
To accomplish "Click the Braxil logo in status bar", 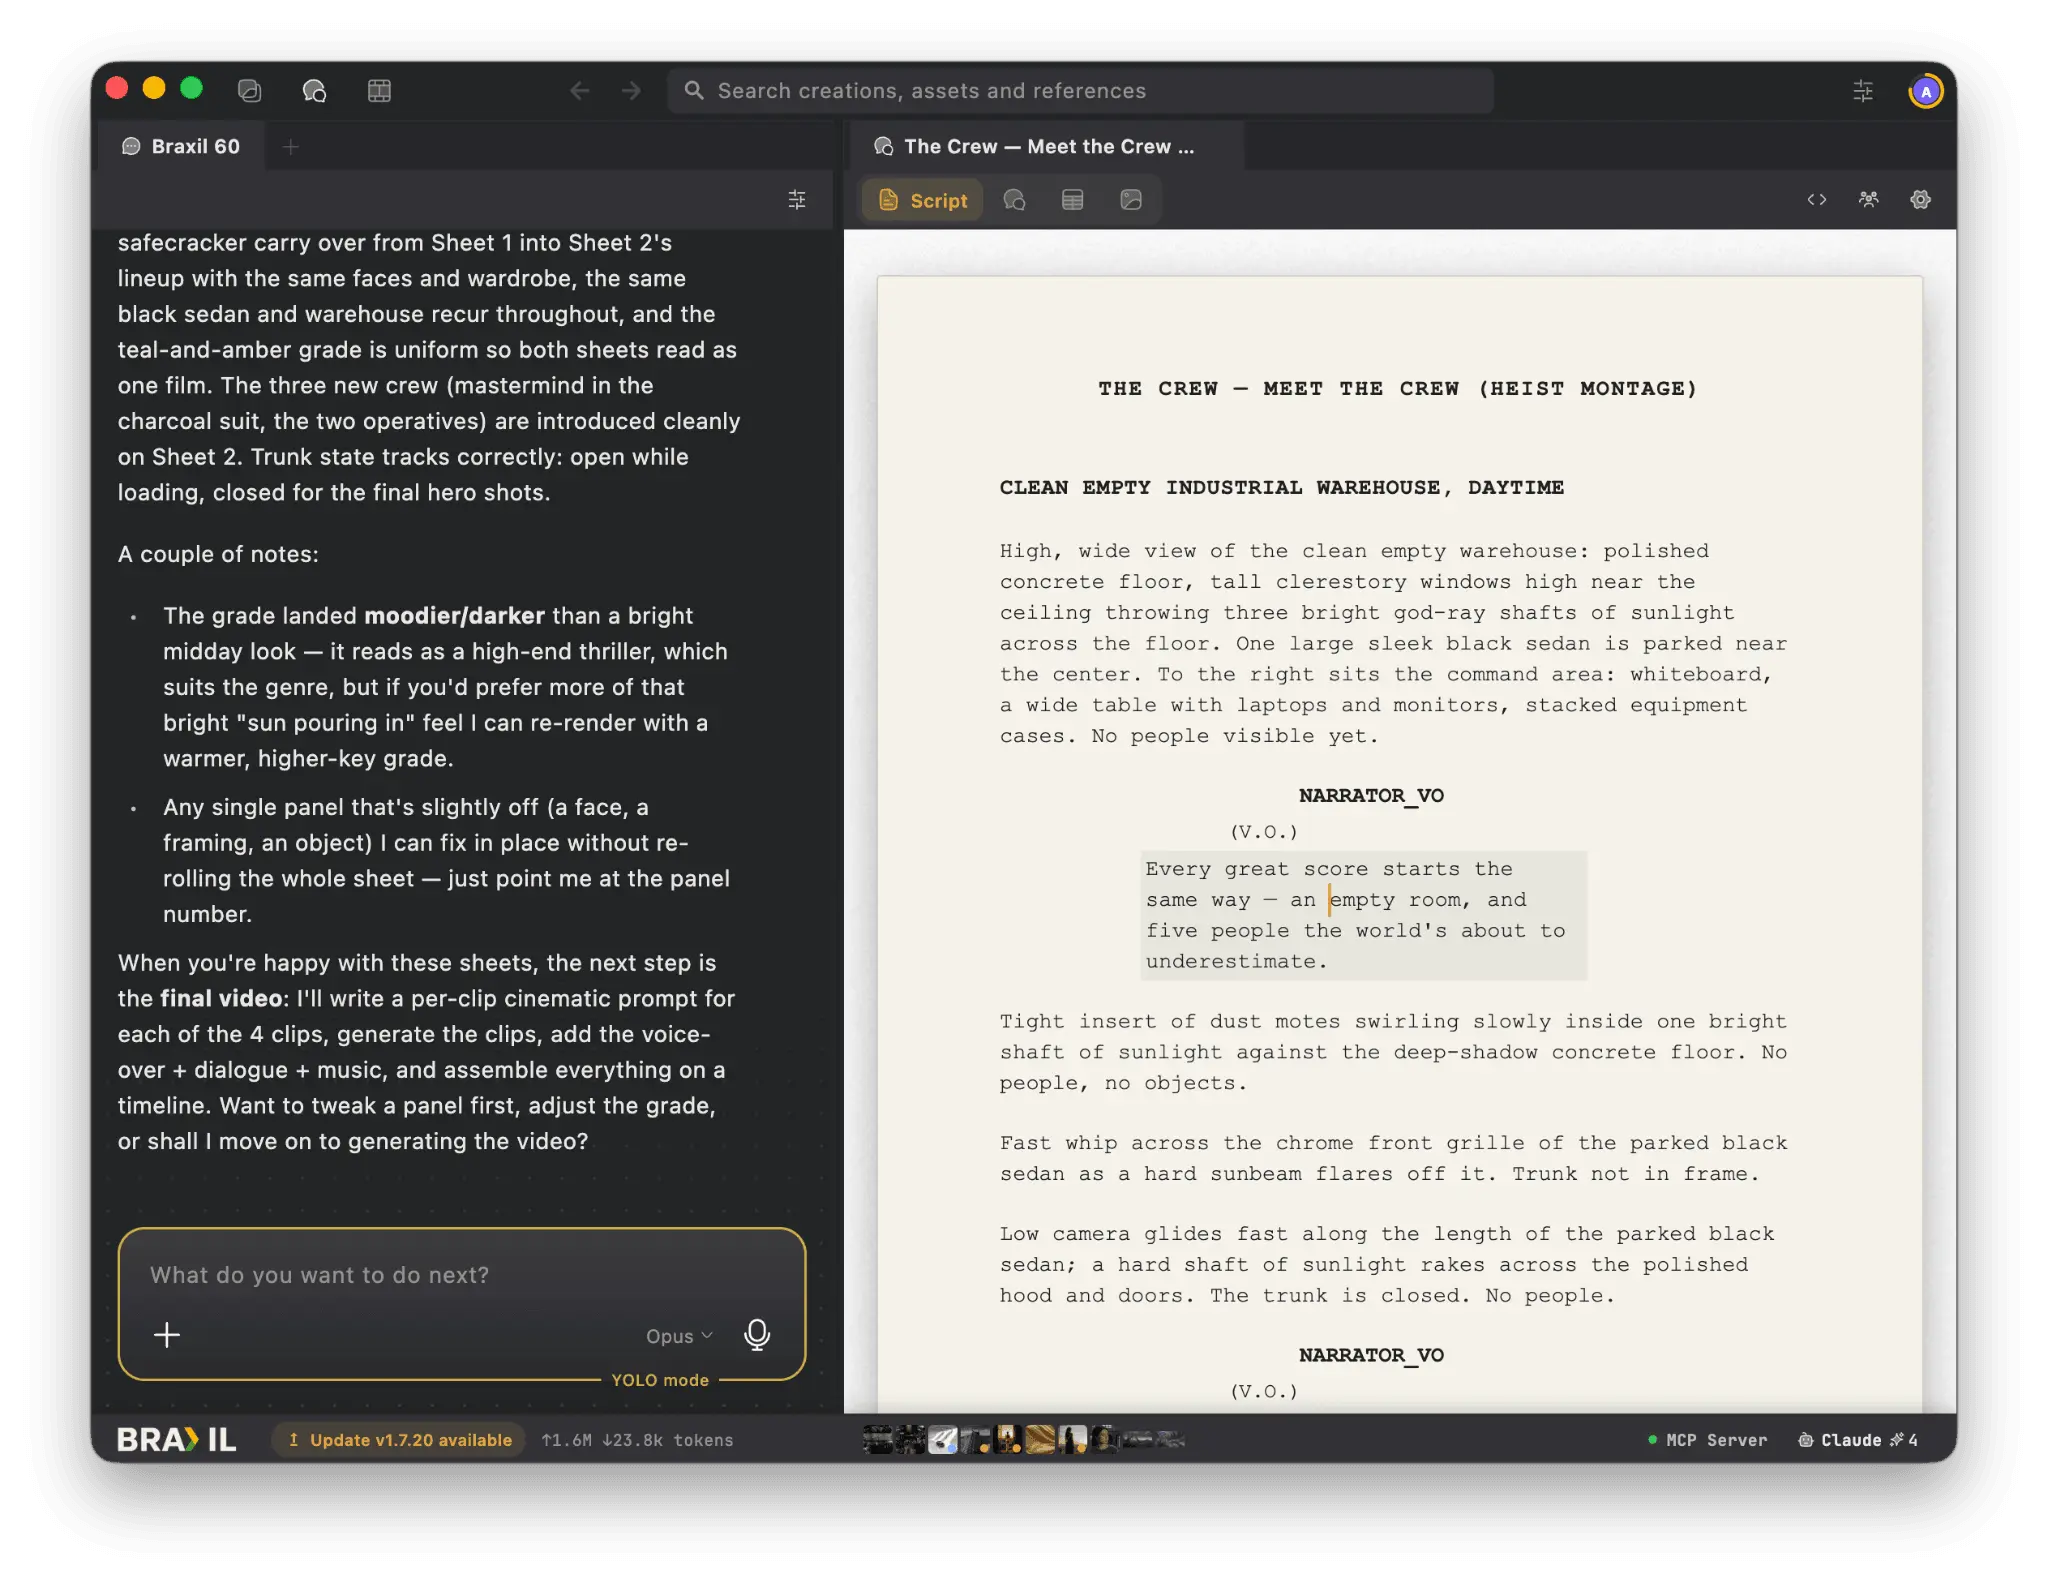I will [177, 1440].
